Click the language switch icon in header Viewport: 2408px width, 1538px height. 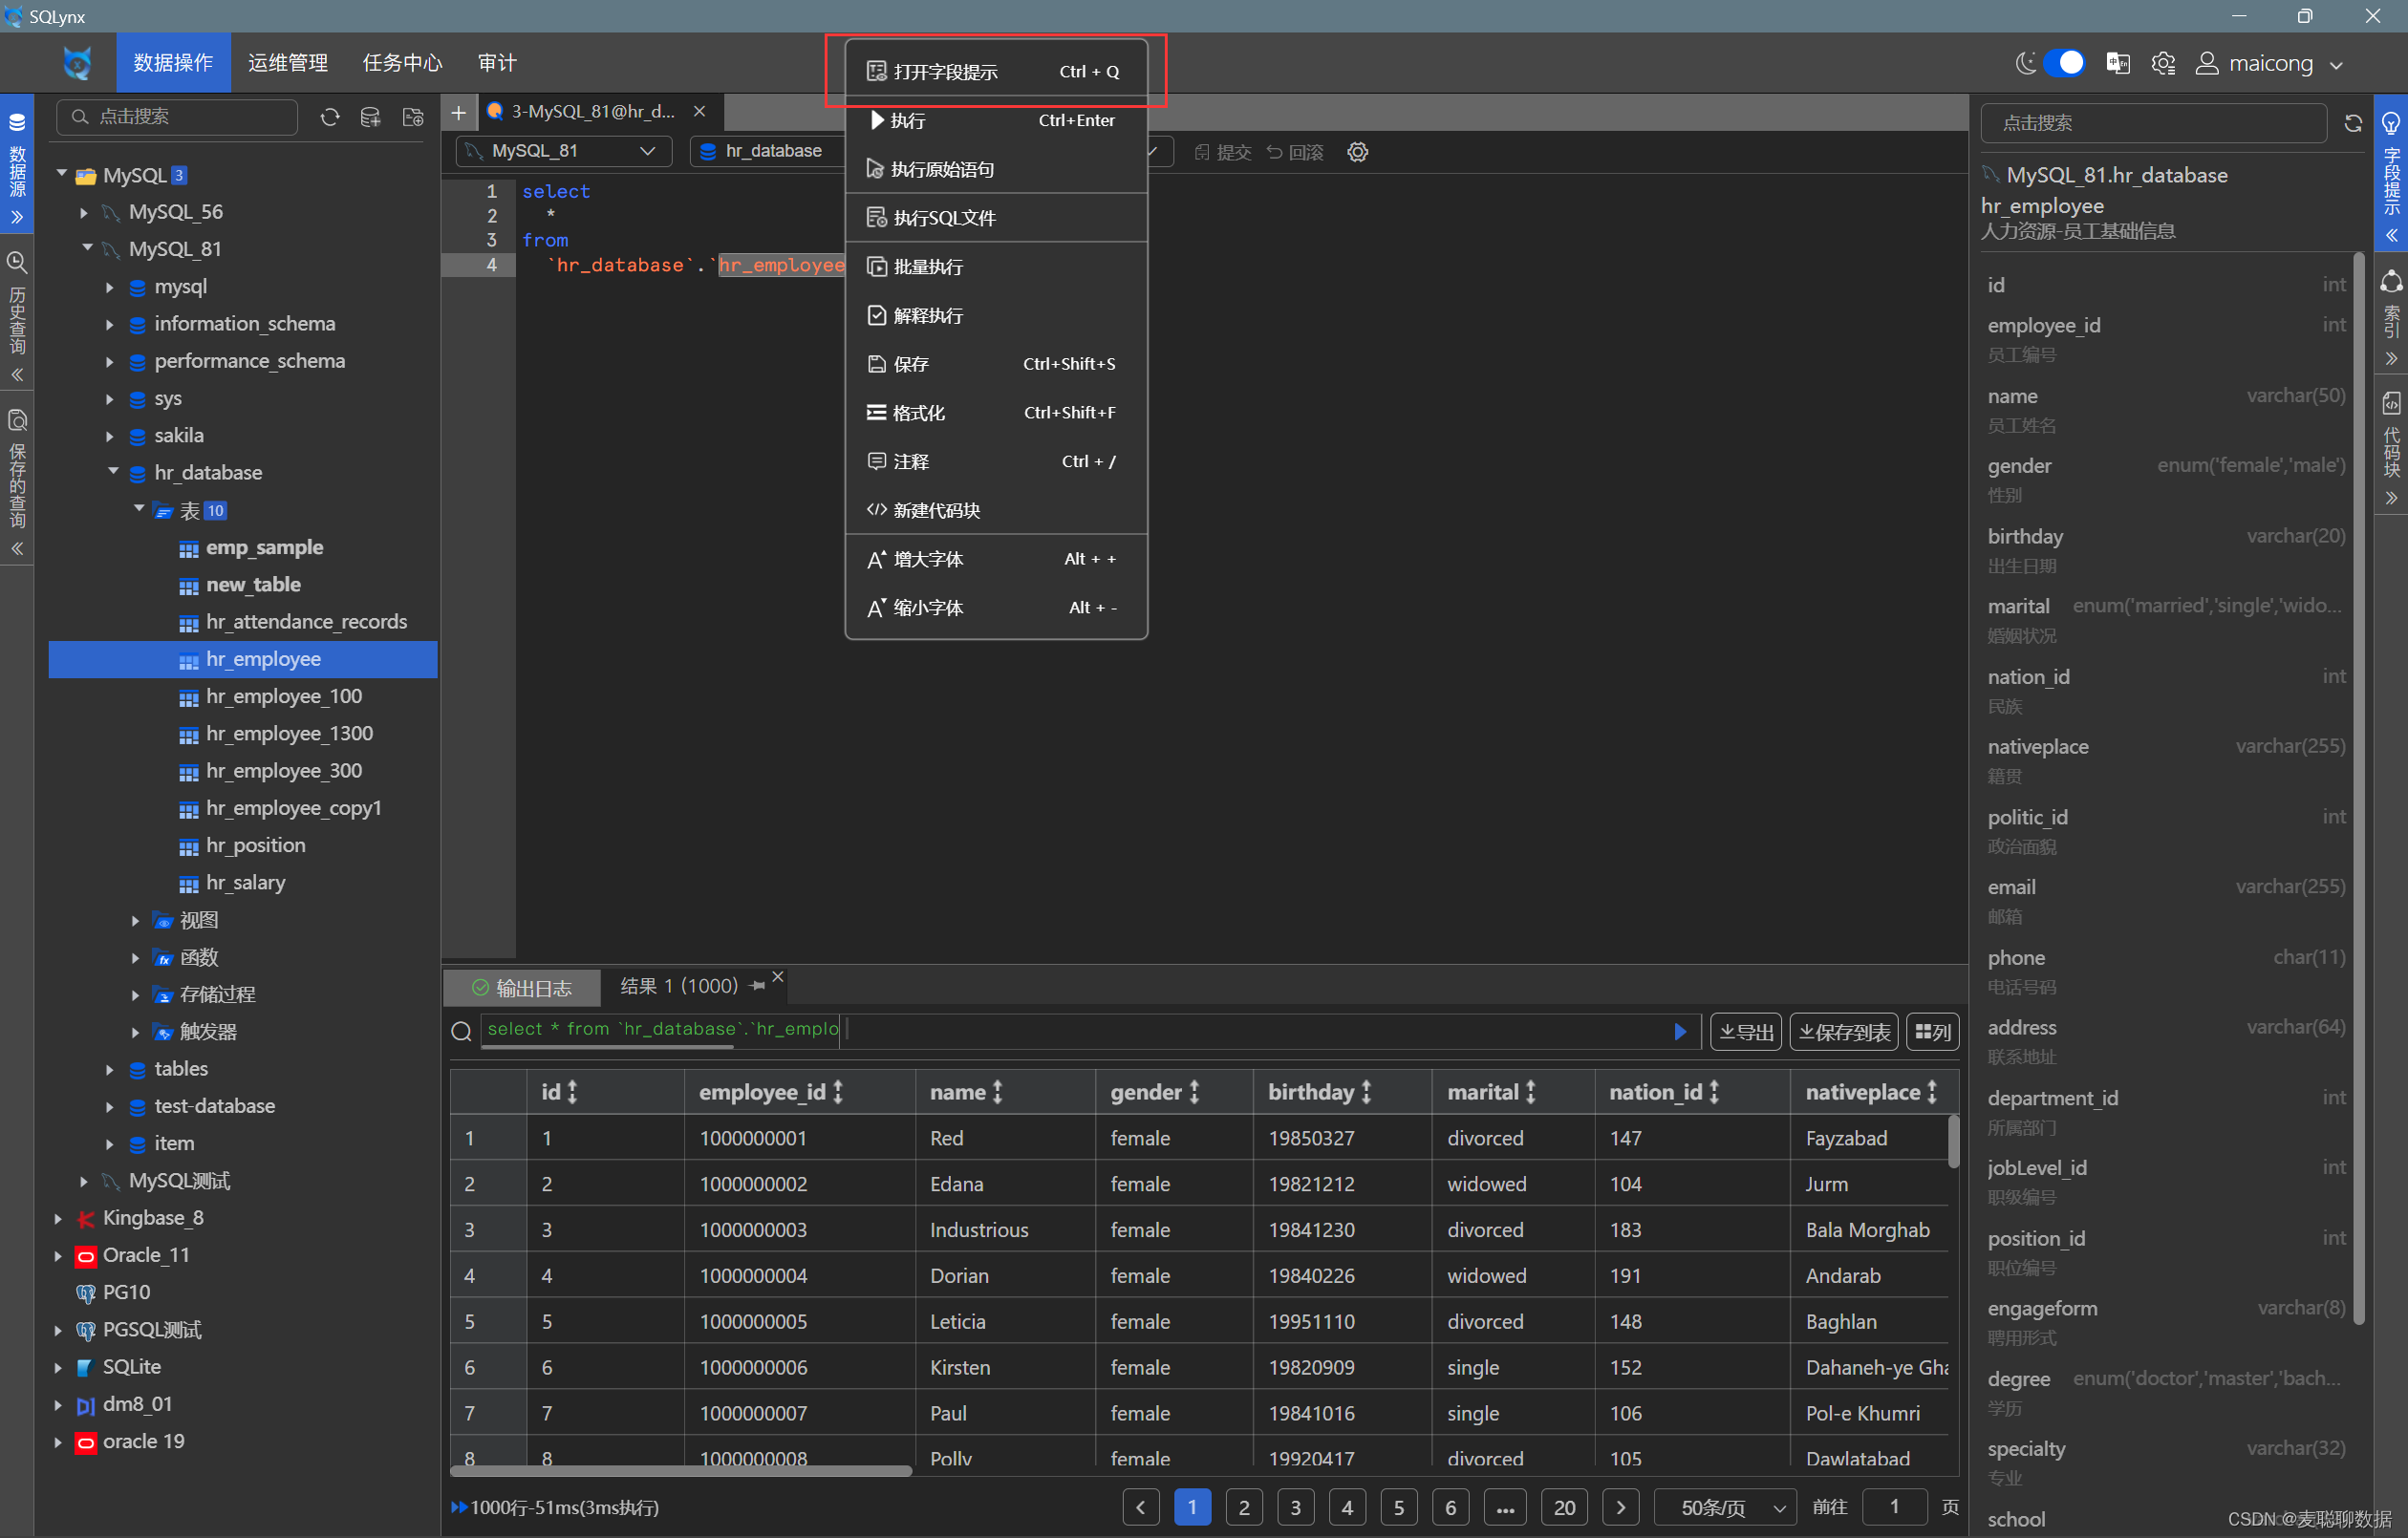click(2117, 63)
